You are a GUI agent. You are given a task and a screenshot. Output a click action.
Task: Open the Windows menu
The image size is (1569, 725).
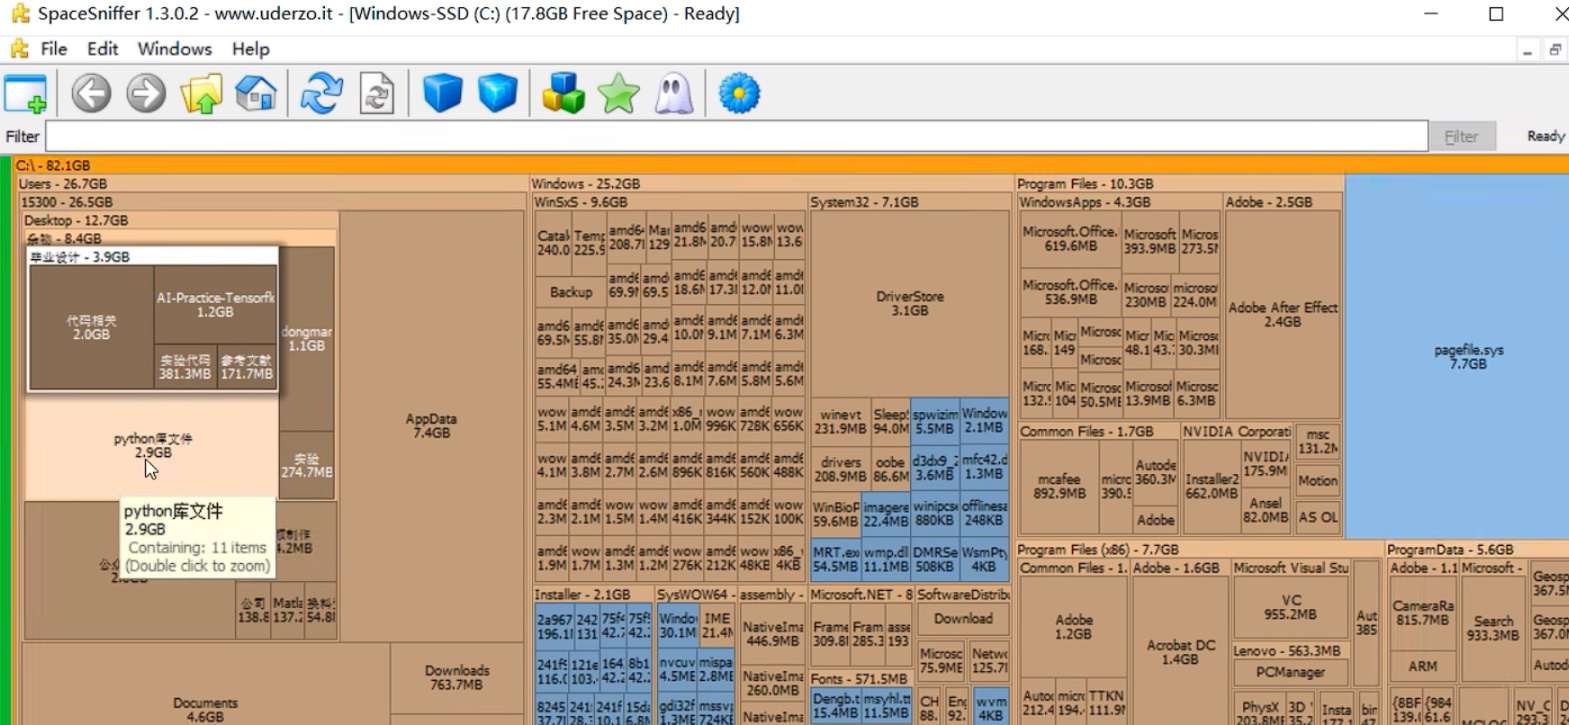pyautogui.click(x=175, y=49)
